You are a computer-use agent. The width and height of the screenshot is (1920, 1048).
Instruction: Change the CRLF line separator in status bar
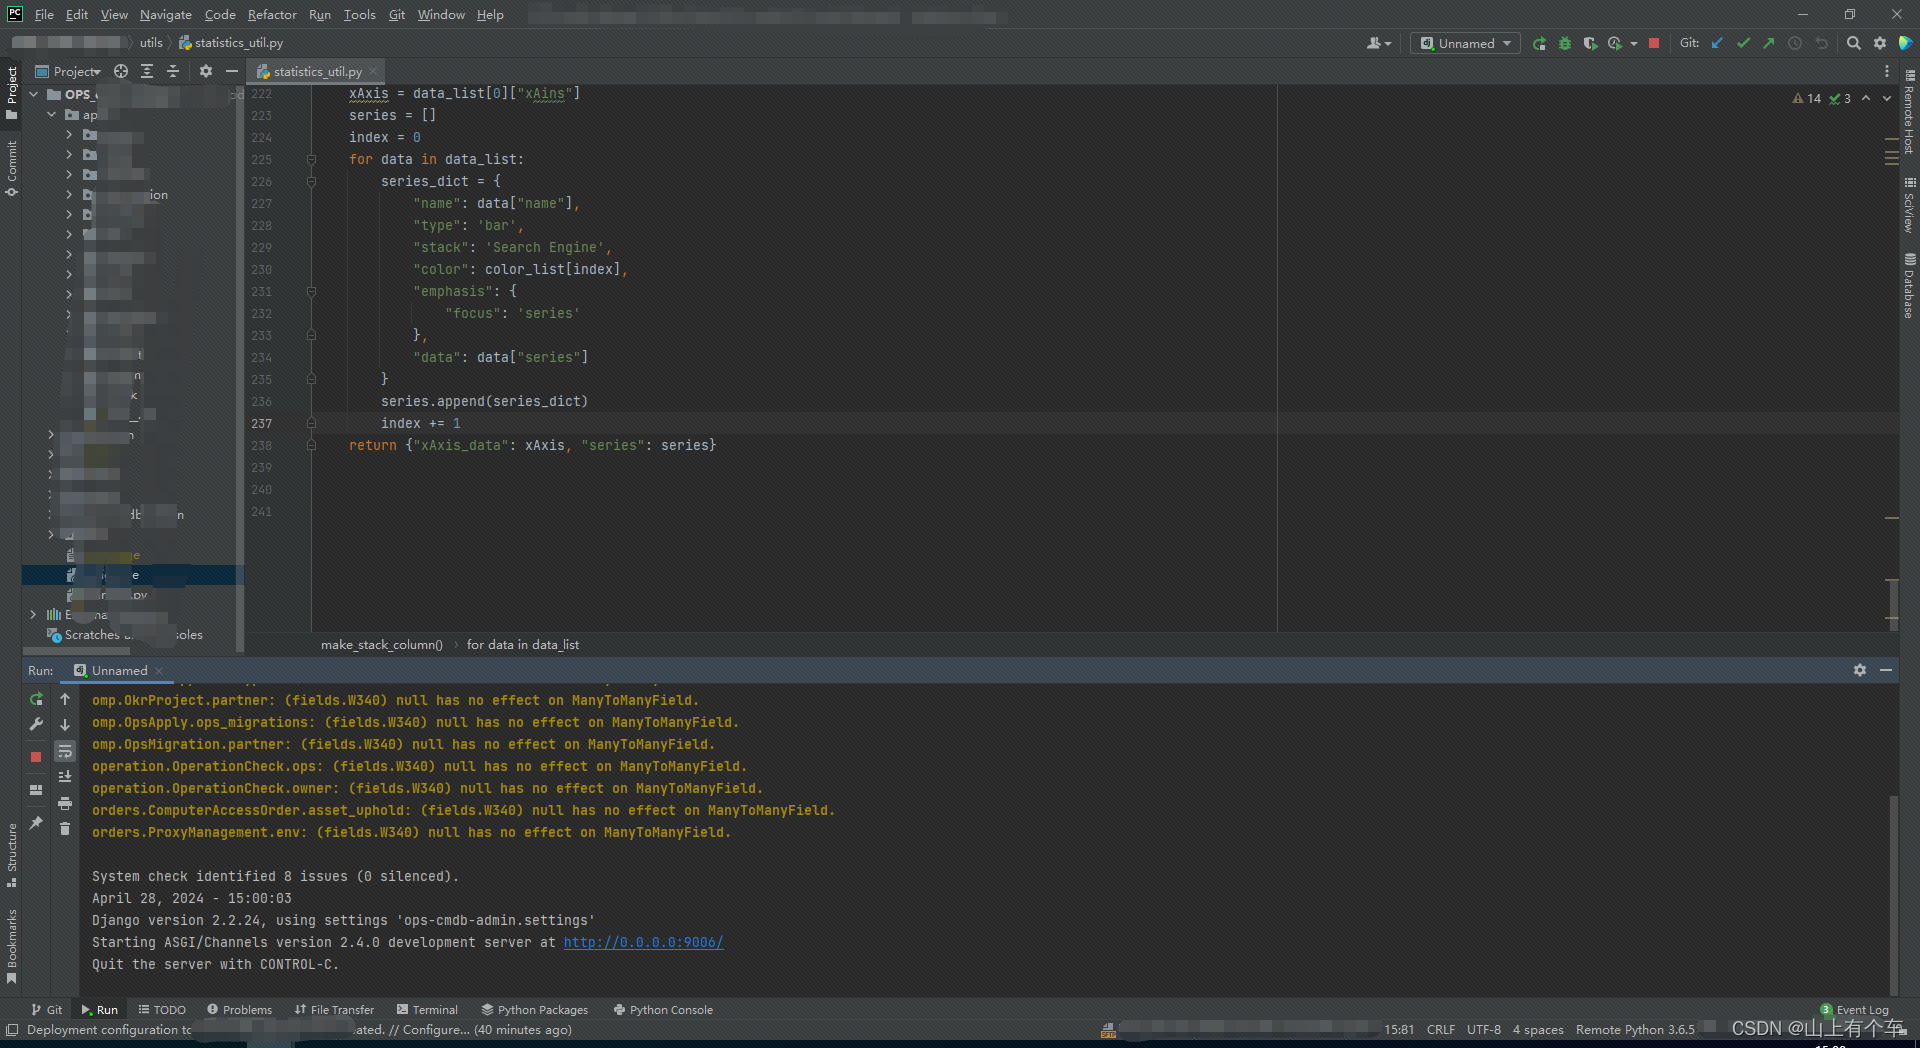[x=1441, y=1029]
